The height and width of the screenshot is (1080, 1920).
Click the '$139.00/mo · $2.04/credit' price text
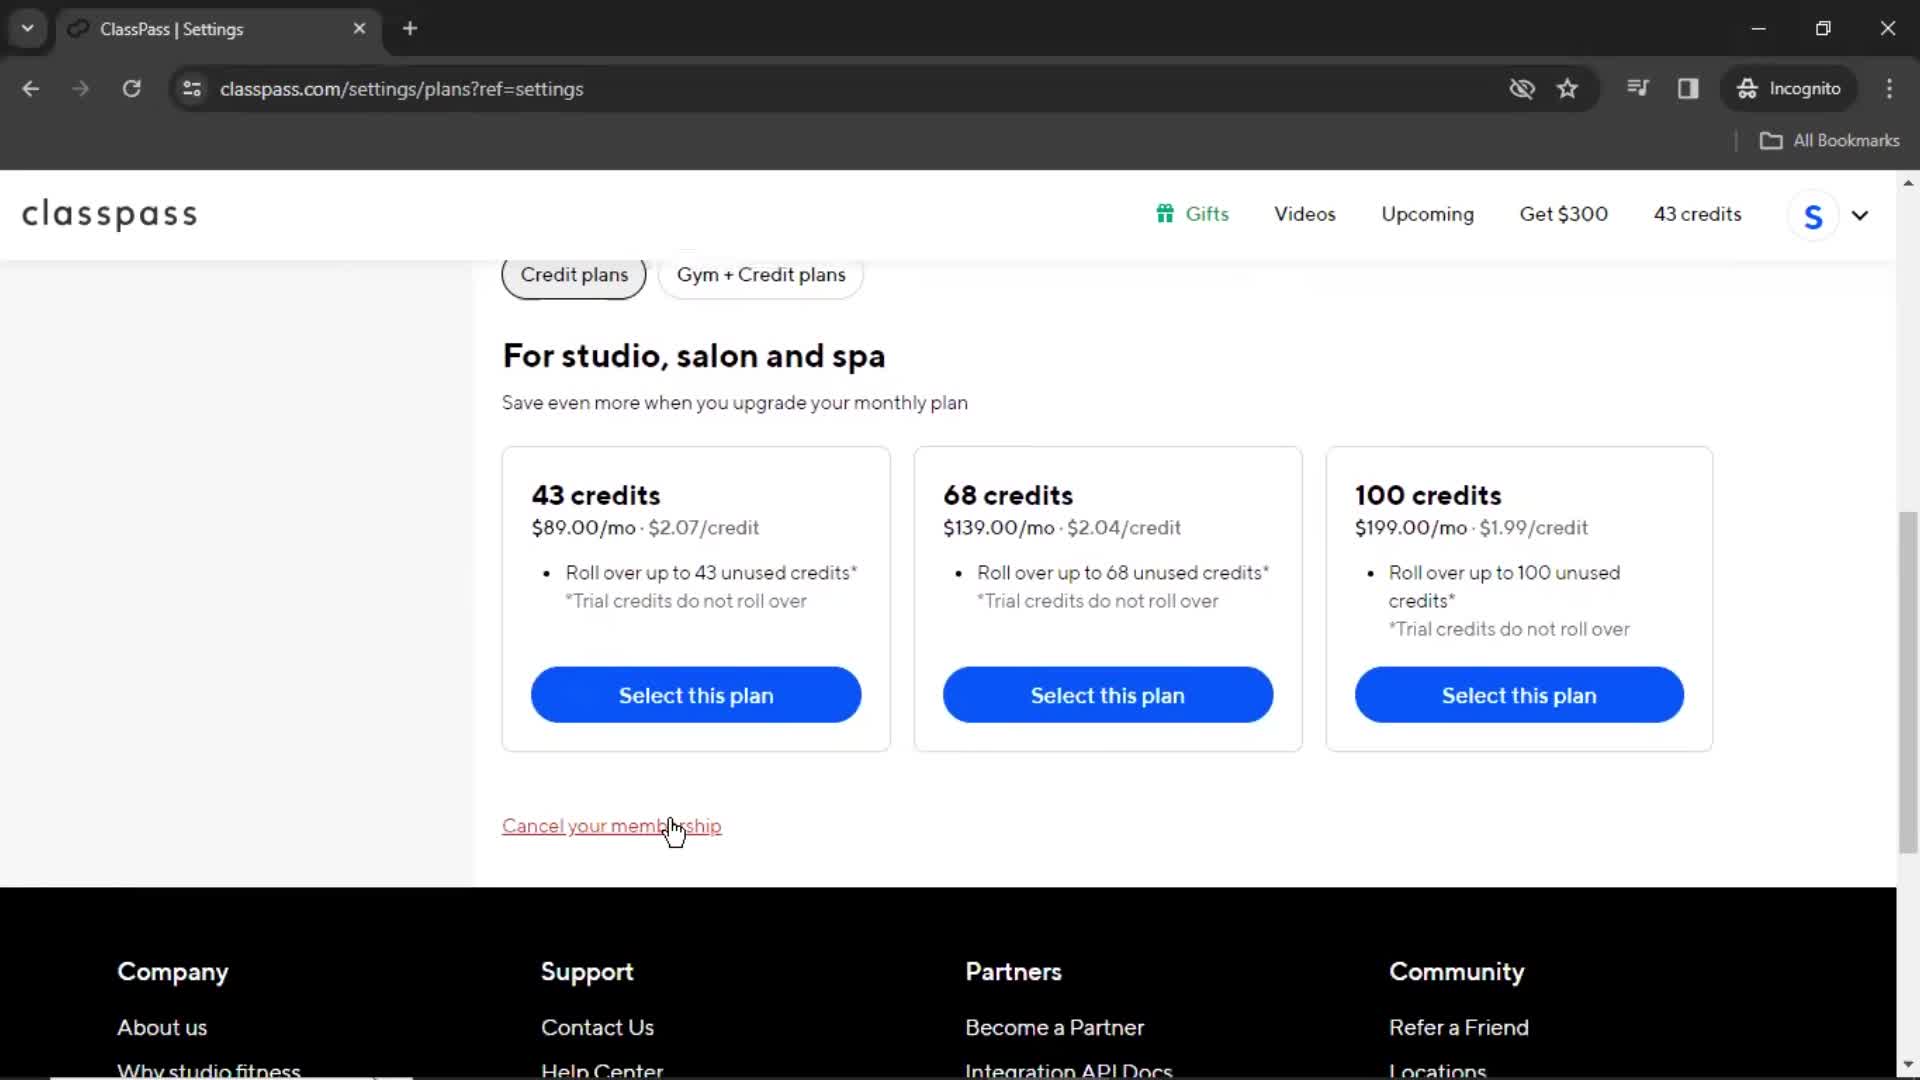1061,528
